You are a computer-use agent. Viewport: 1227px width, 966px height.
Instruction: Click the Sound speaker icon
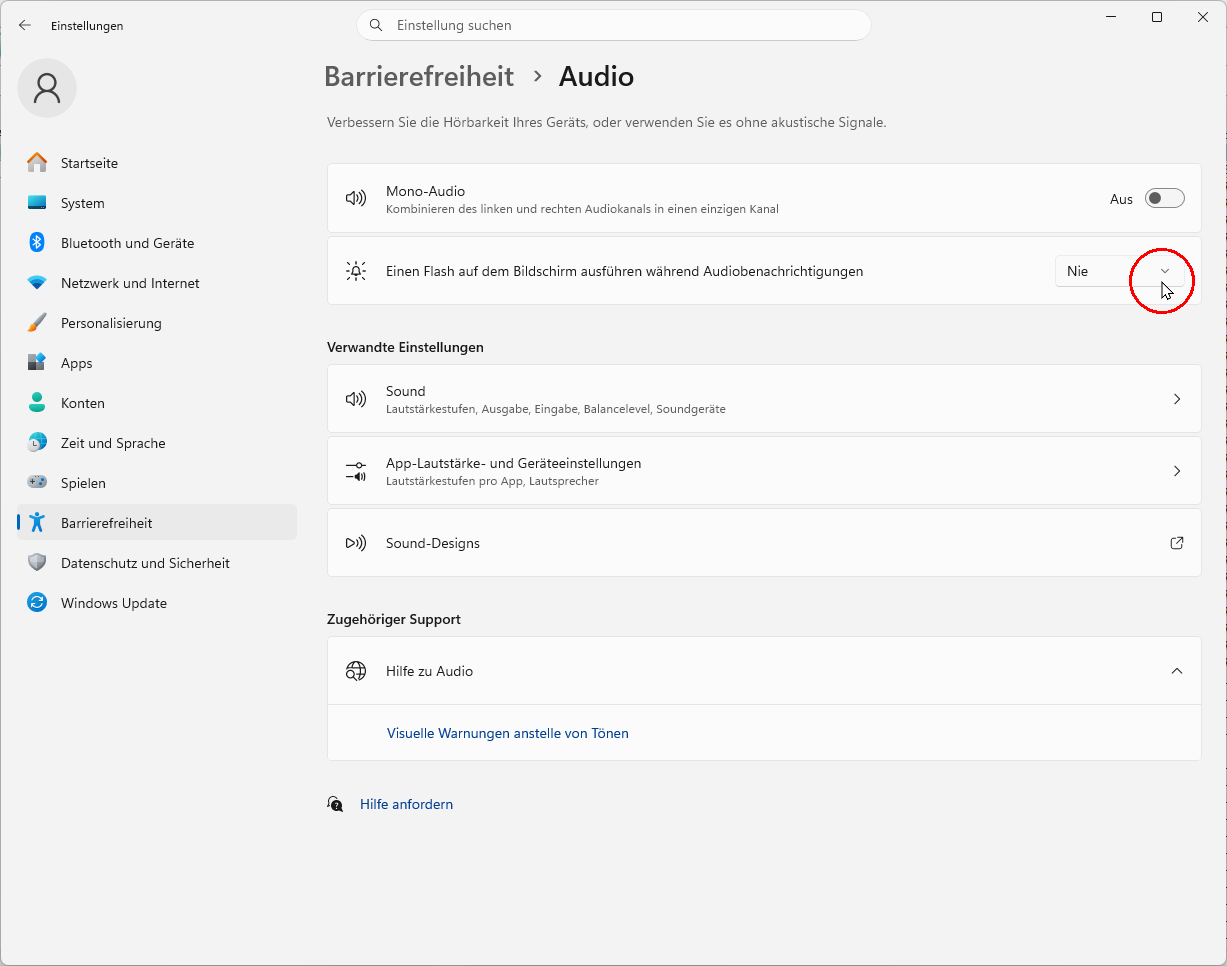click(355, 399)
